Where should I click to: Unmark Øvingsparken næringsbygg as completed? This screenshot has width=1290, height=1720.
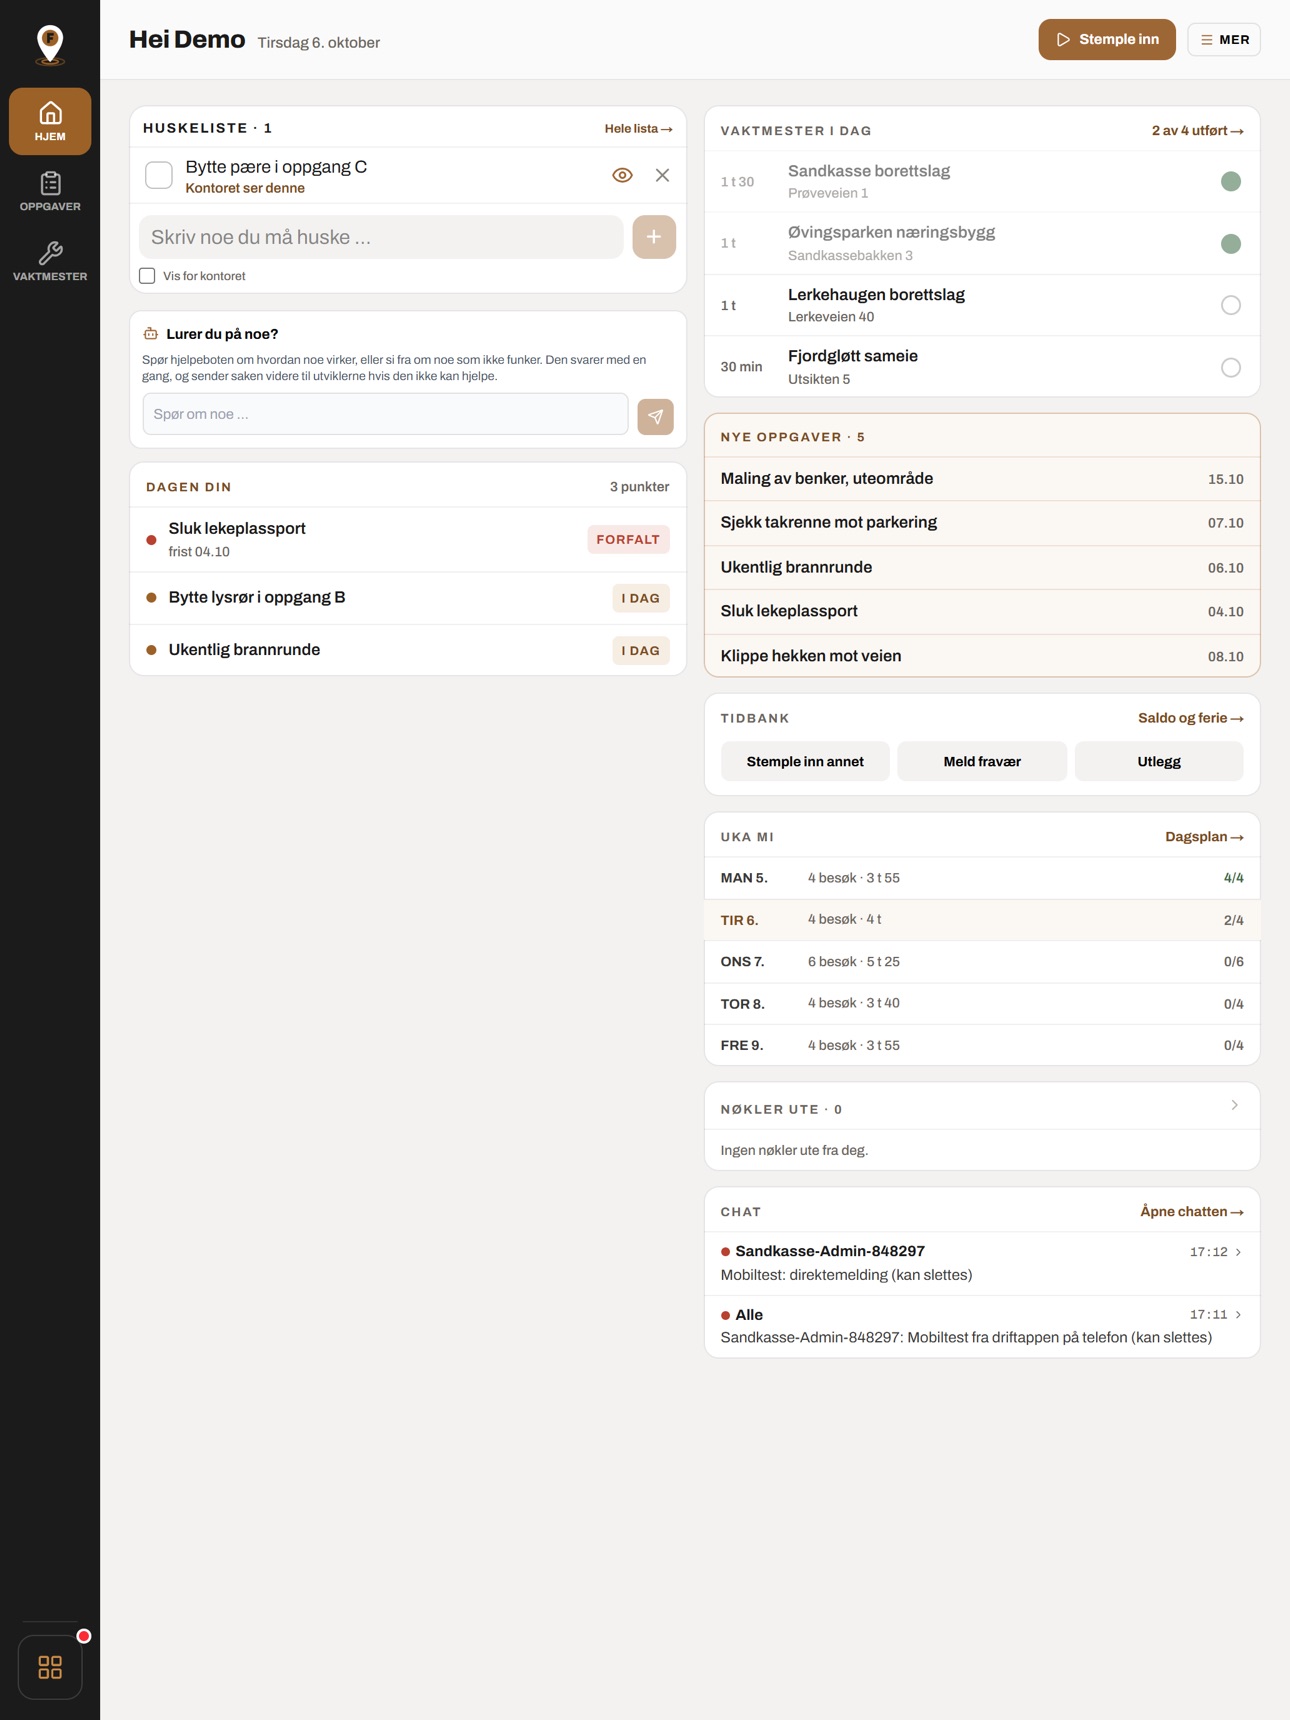[1231, 243]
